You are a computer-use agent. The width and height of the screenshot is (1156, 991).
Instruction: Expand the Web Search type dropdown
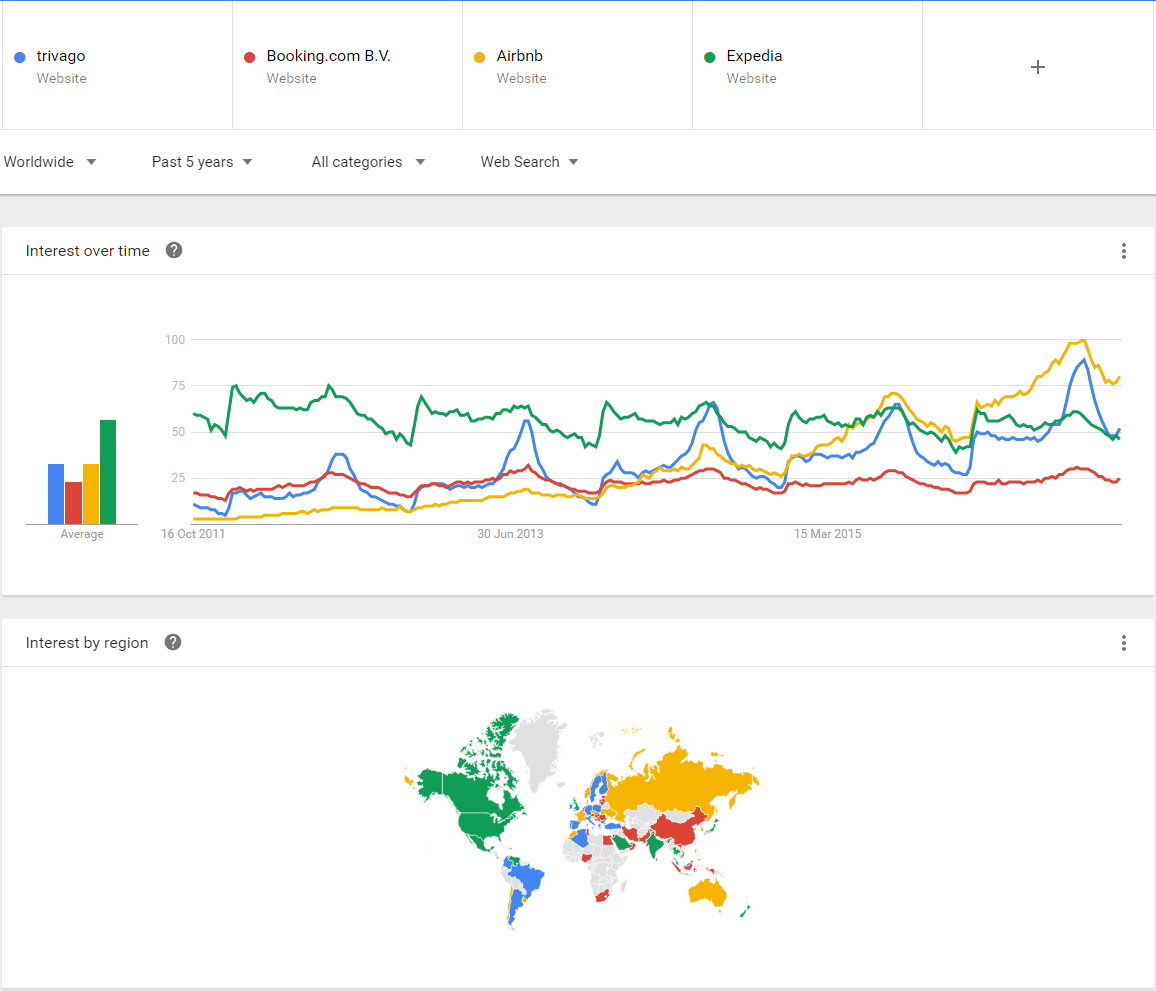pyautogui.click(x=529, y=162)
